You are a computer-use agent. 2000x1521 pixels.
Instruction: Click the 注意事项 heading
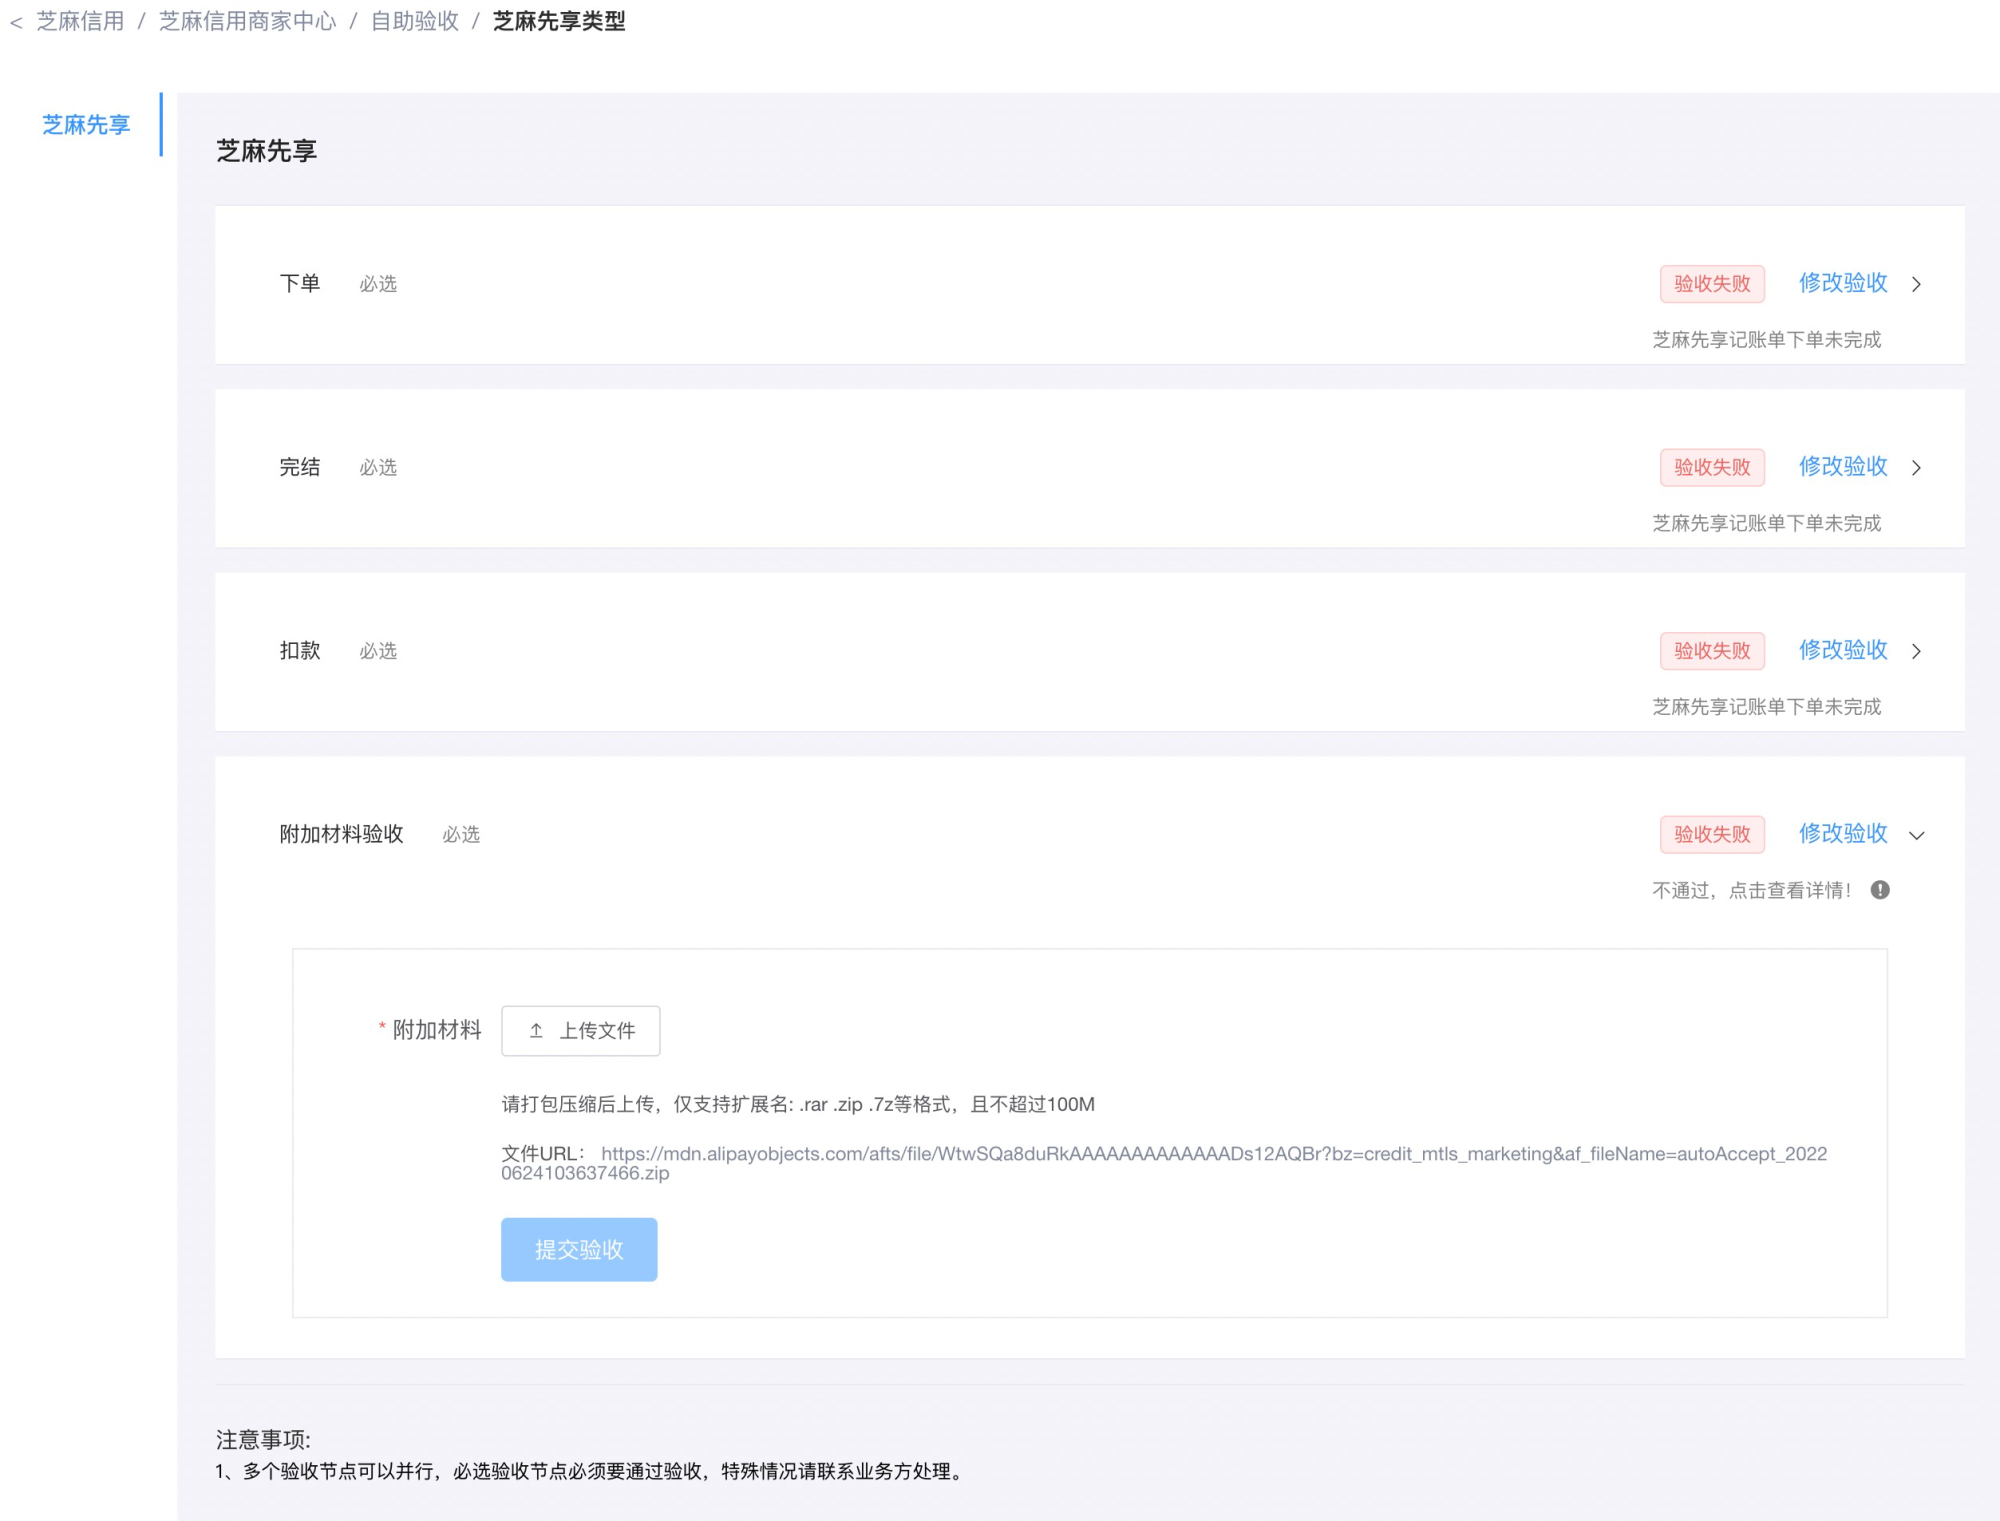pyautogui.click(x=263, y=1439)
